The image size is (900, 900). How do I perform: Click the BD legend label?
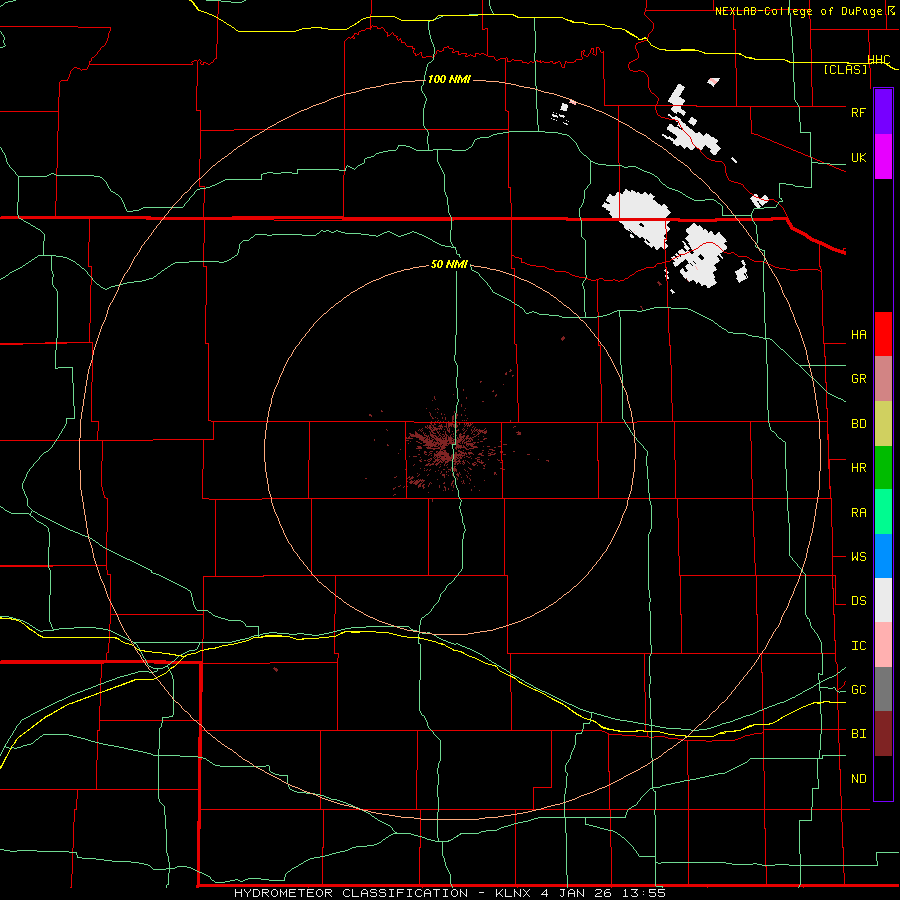tap(858, 424)
